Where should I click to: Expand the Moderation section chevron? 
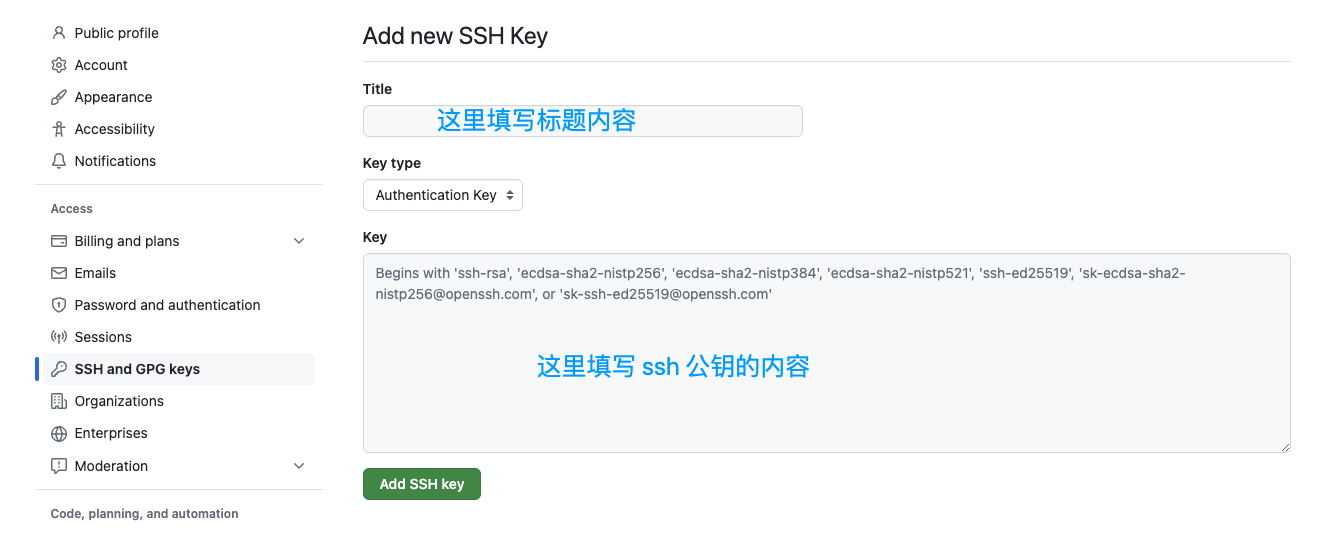click(298, 466)
